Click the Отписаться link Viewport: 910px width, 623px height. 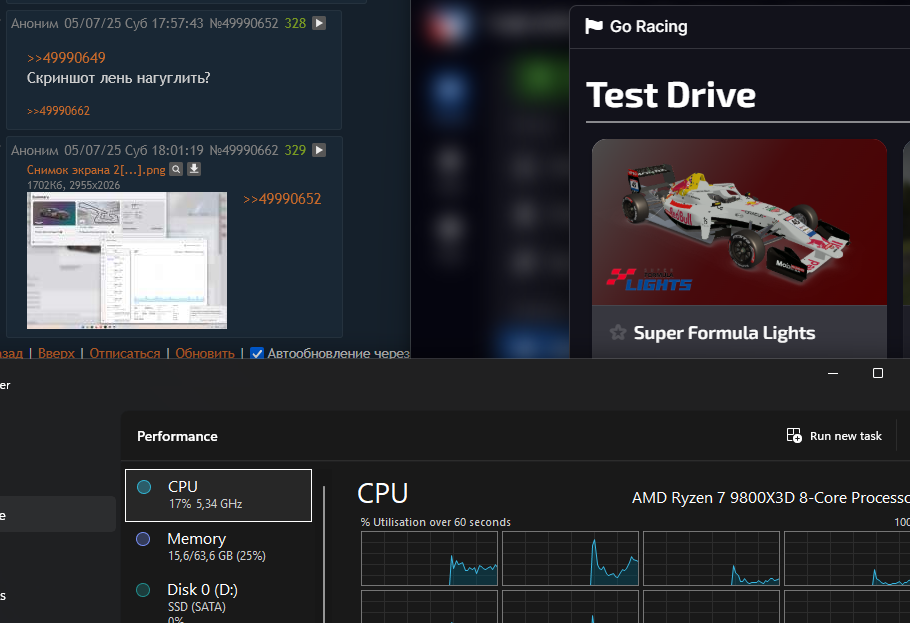[125, 353]
